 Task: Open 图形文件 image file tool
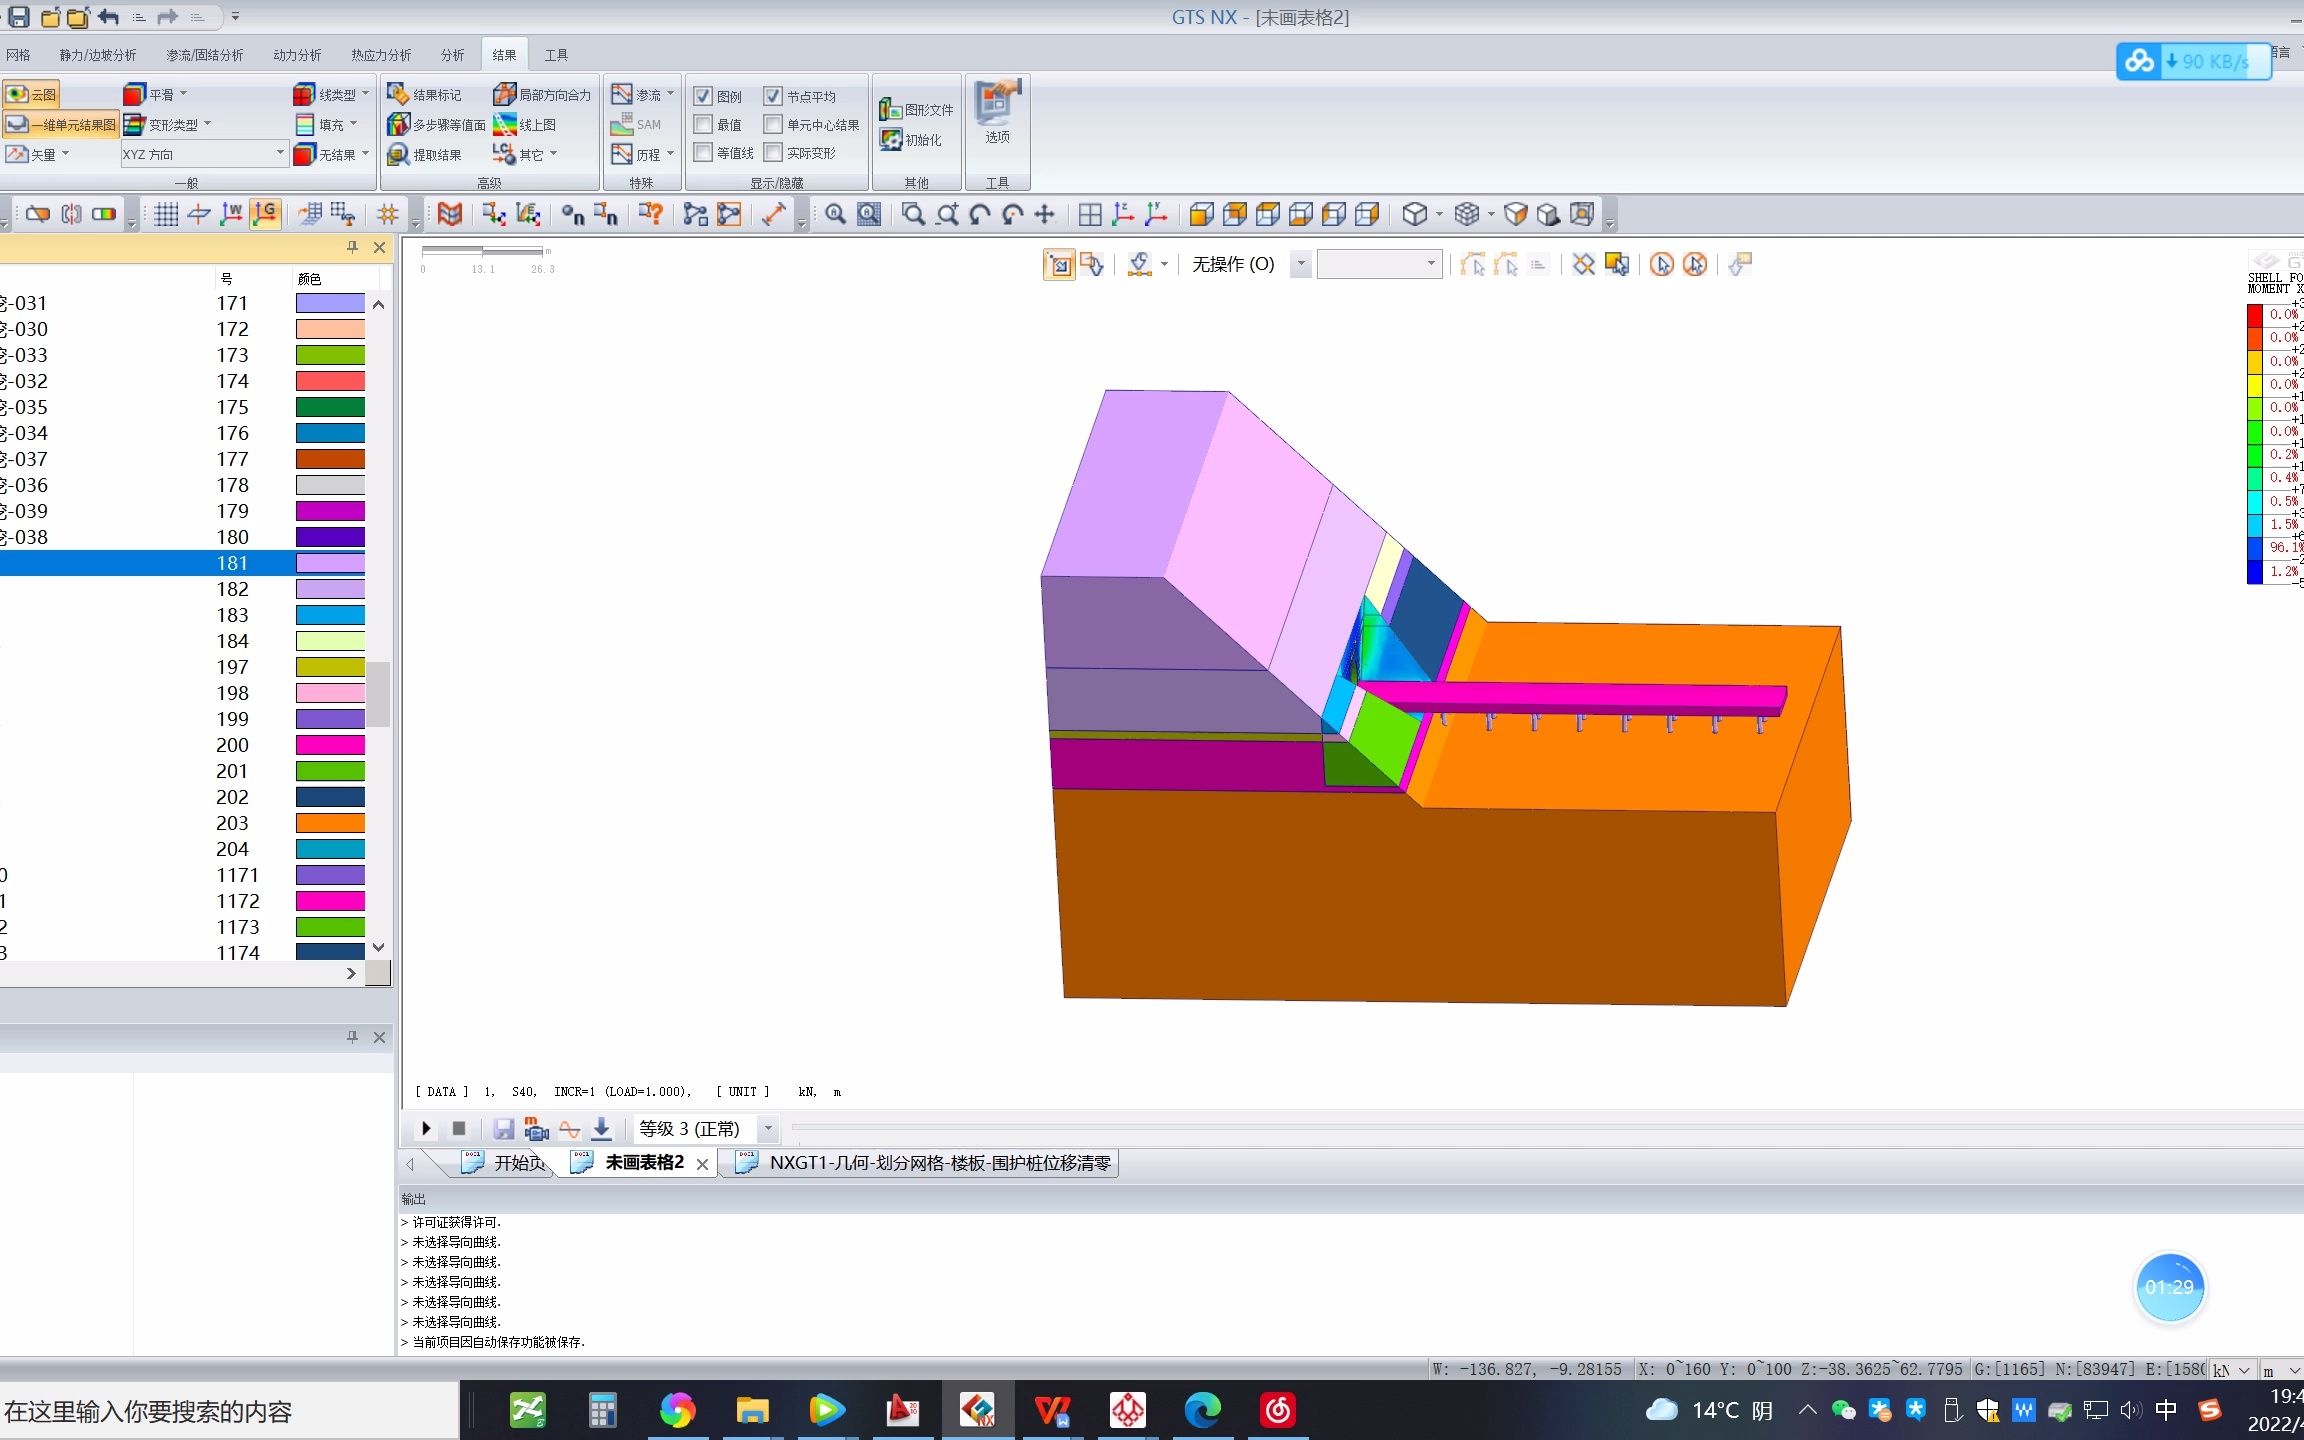tap(916, 109)
